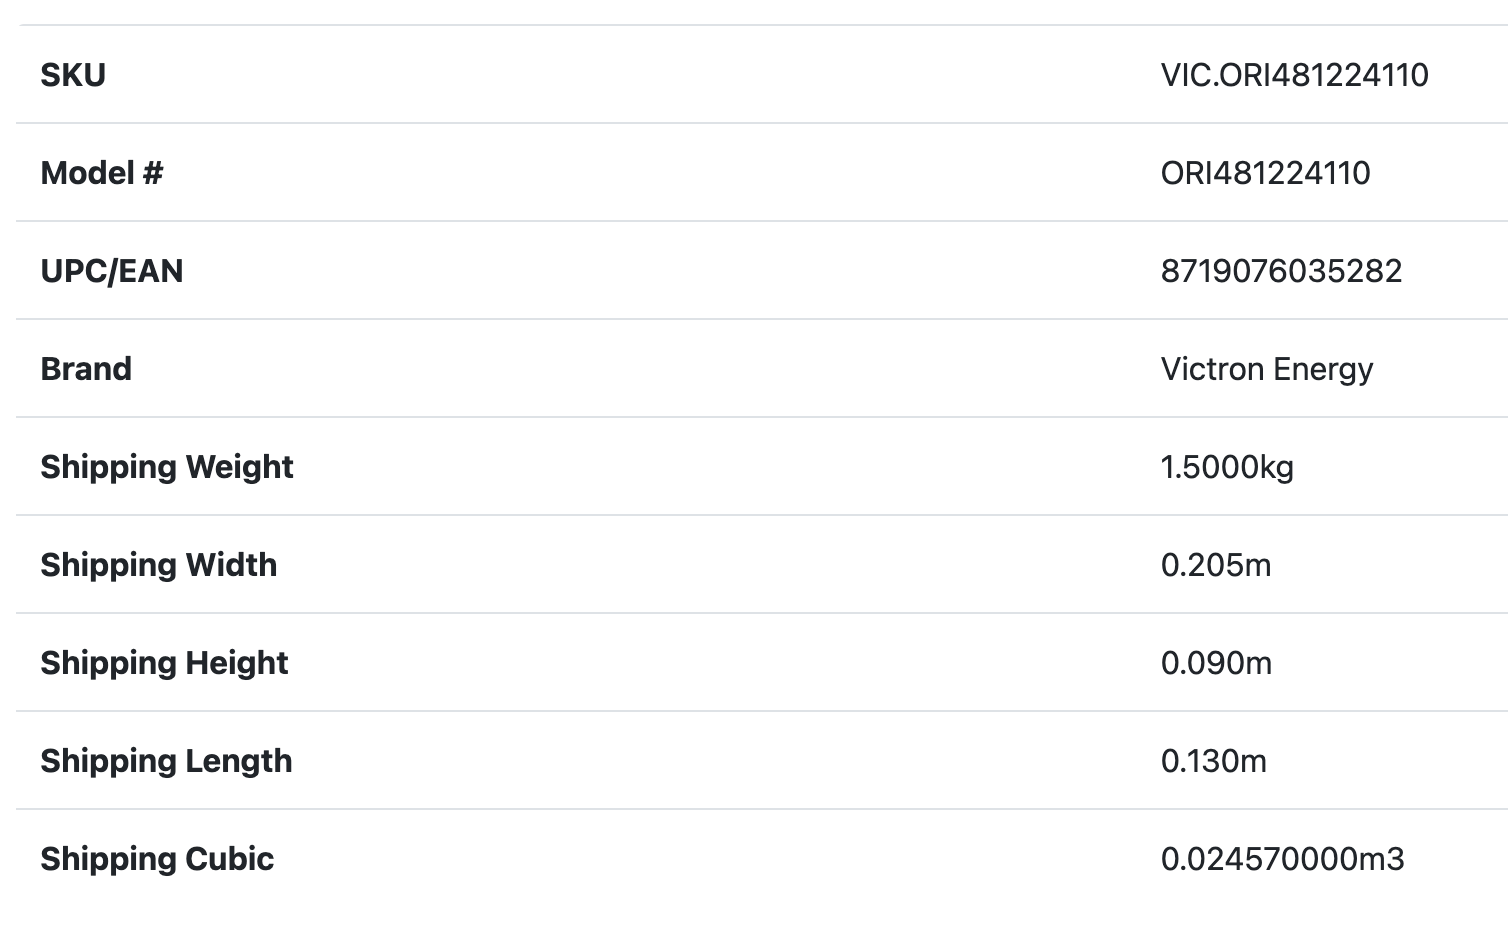Image resolution: width=1508 pixels, height=952 pixels.
Task: Click the UPC/EAN label
Action: [111, 271]
